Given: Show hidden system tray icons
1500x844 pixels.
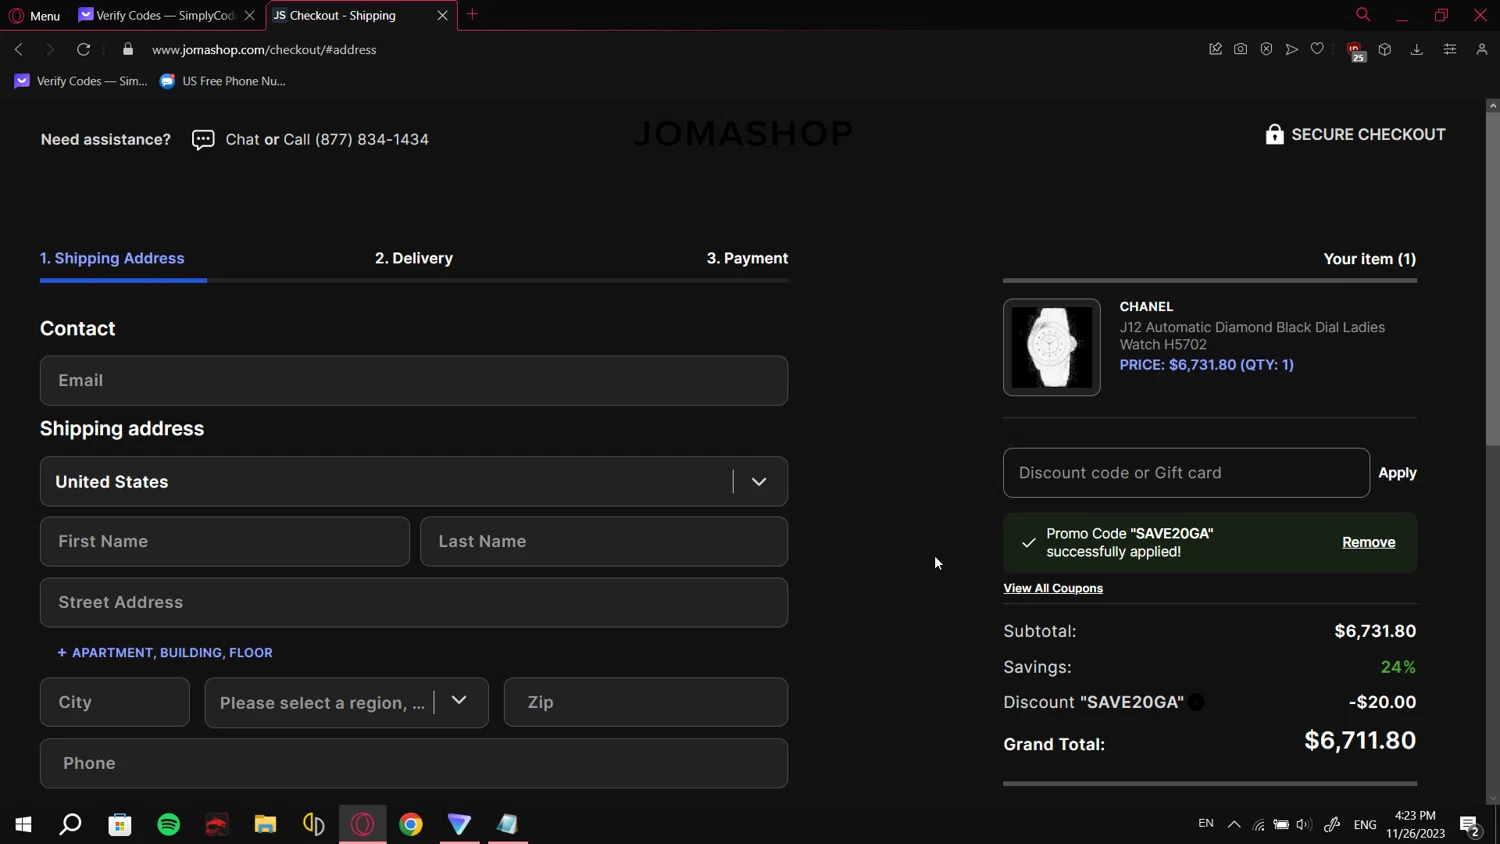Looking at the screenshot, I should tap(1234, 825).
